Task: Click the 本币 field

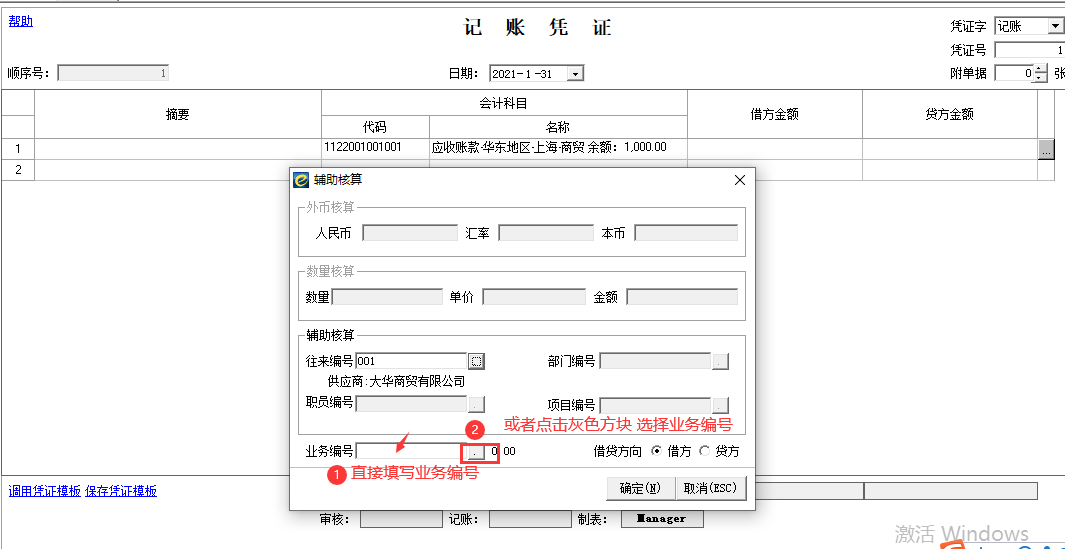Action: tap(686, 233)
